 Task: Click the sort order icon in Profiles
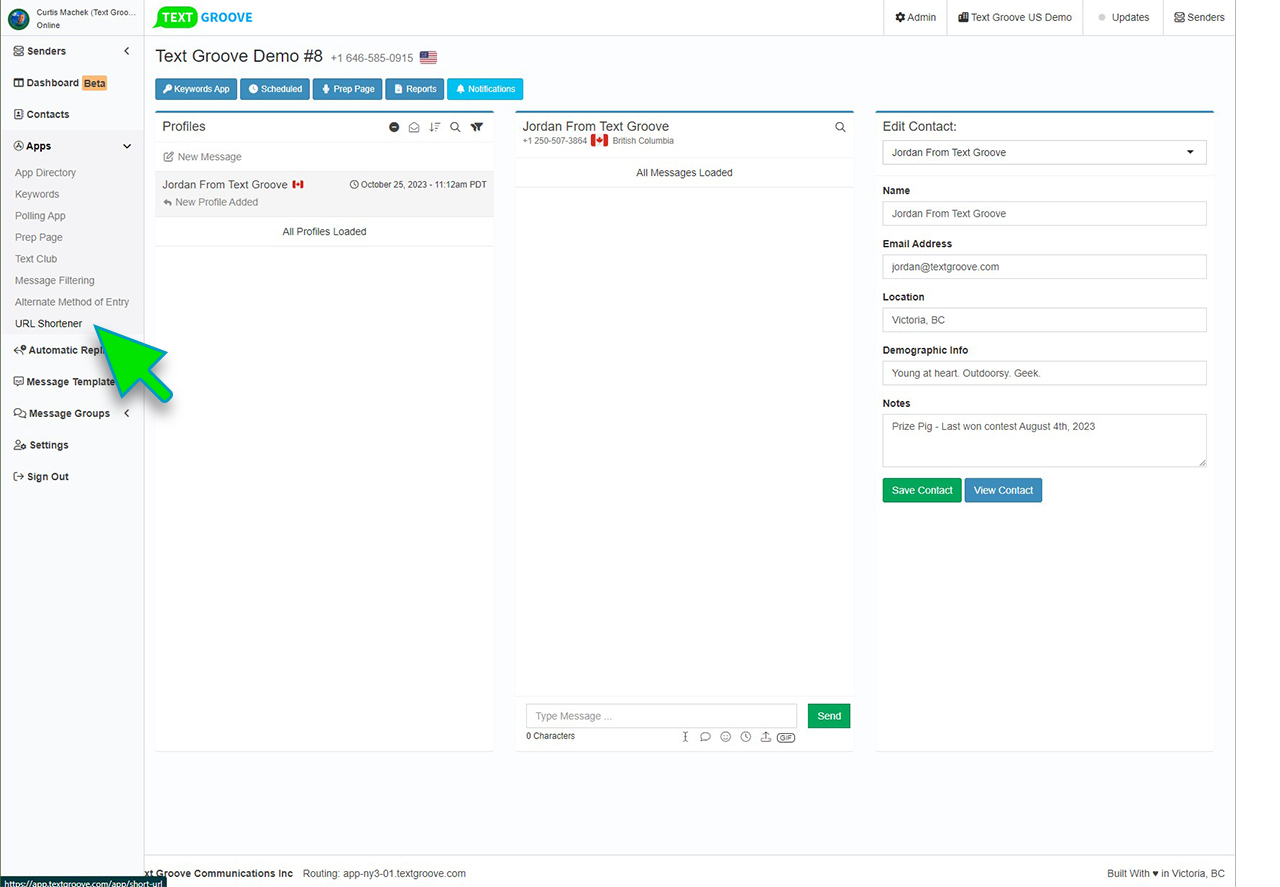point(434,127)
